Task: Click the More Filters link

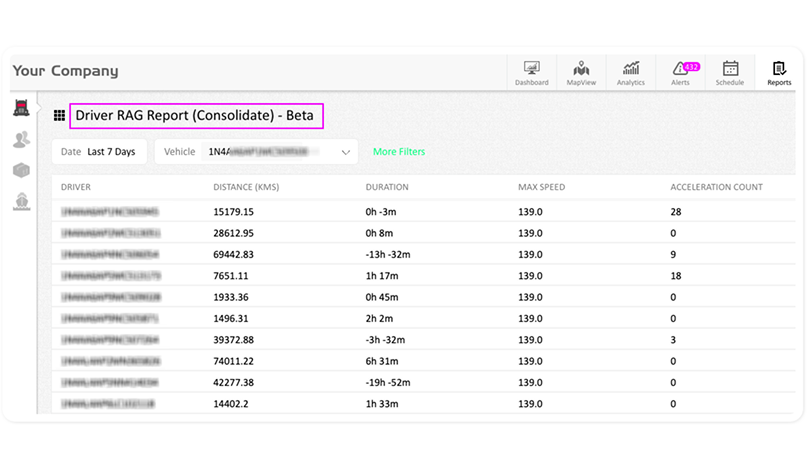Action: pos(399,152)
